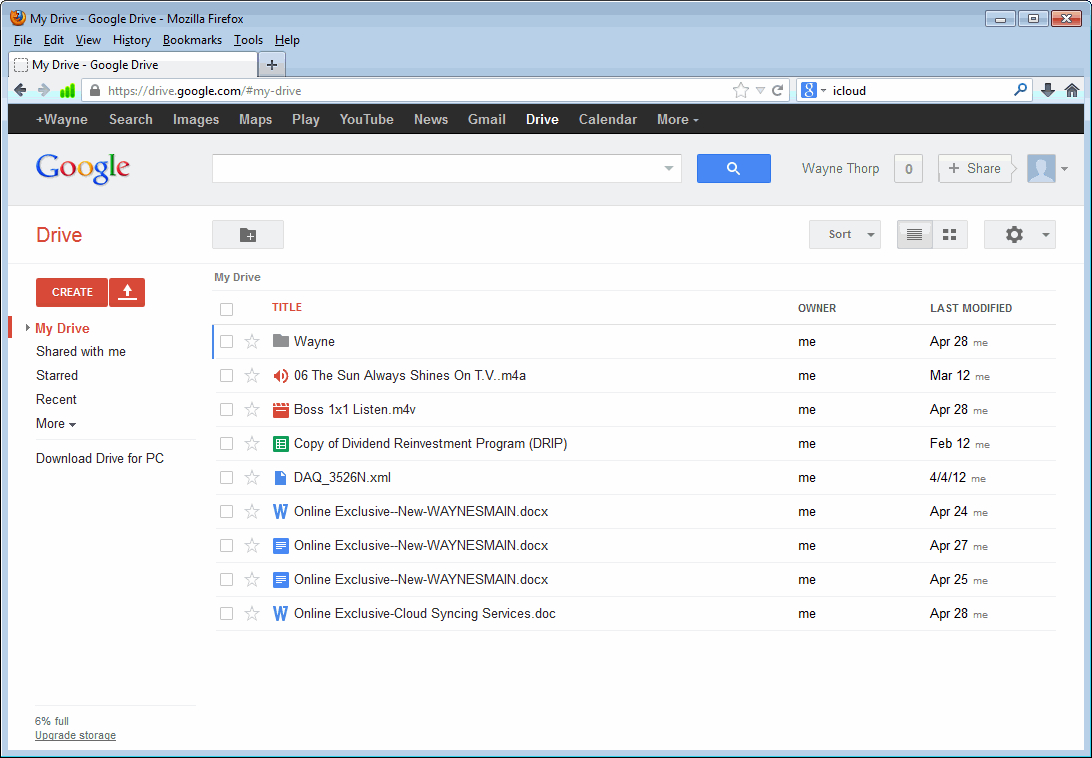Open the settings gear icon
This screenshot has height=758, width=1092.
pyautogui.click(x=1014, y=235)
